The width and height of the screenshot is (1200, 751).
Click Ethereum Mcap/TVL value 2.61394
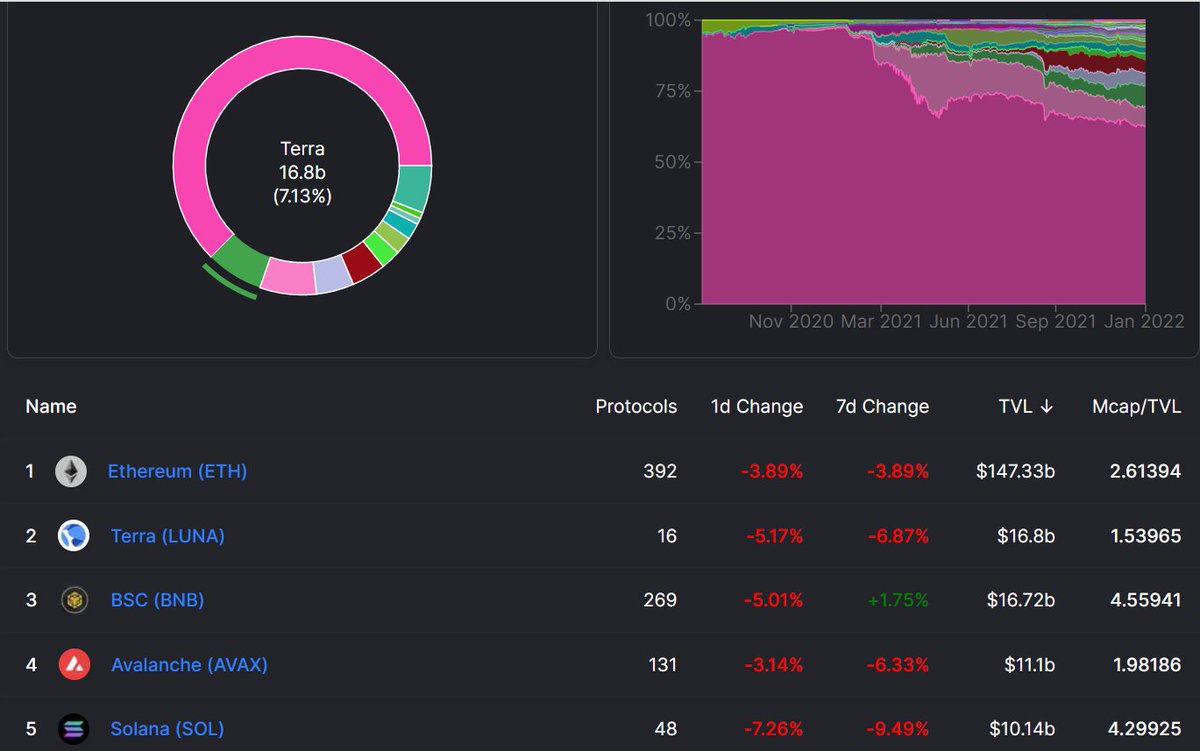(x=1145, y=471)
